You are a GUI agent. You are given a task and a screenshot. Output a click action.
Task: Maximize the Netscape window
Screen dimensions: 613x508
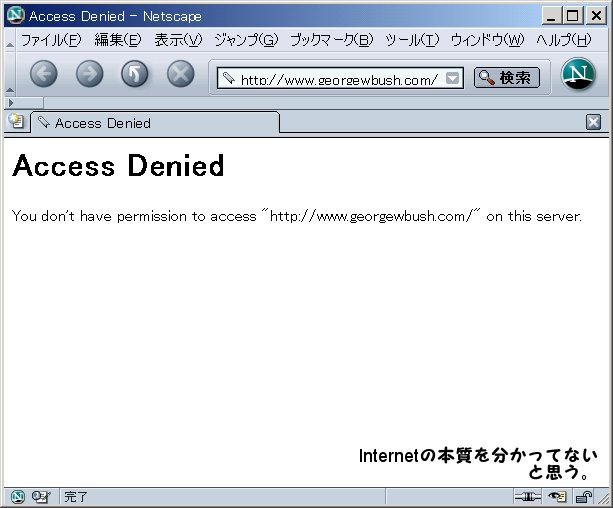[573, 16]
